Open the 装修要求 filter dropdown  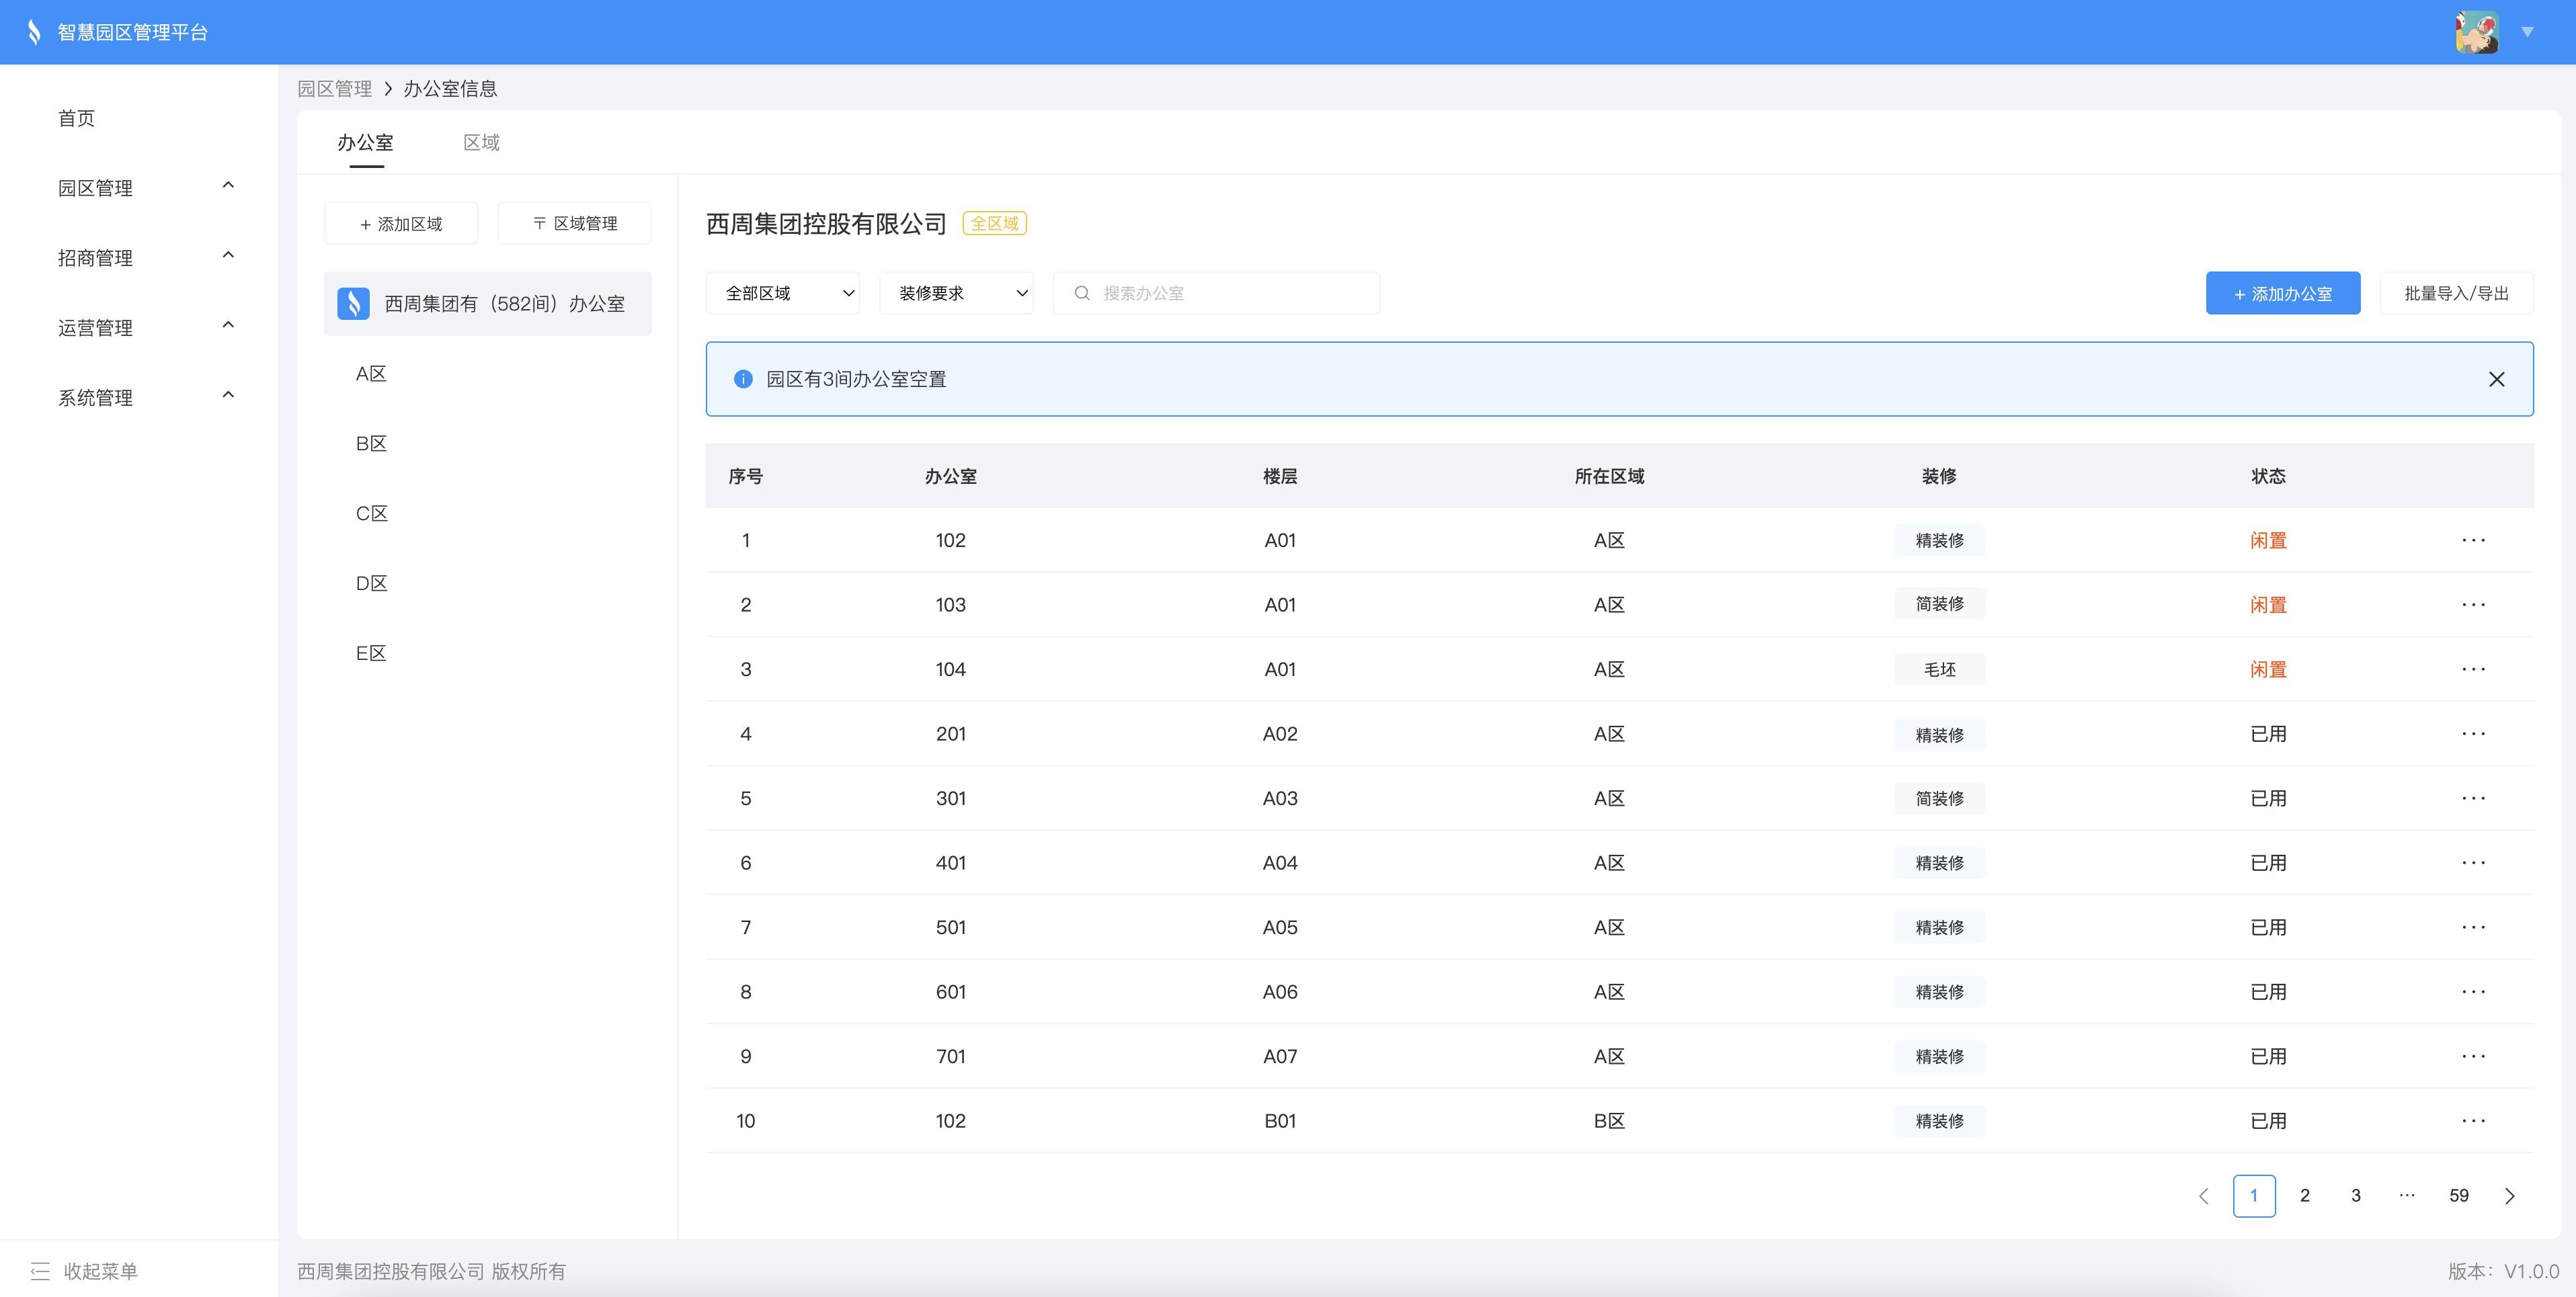pos(956,293)
